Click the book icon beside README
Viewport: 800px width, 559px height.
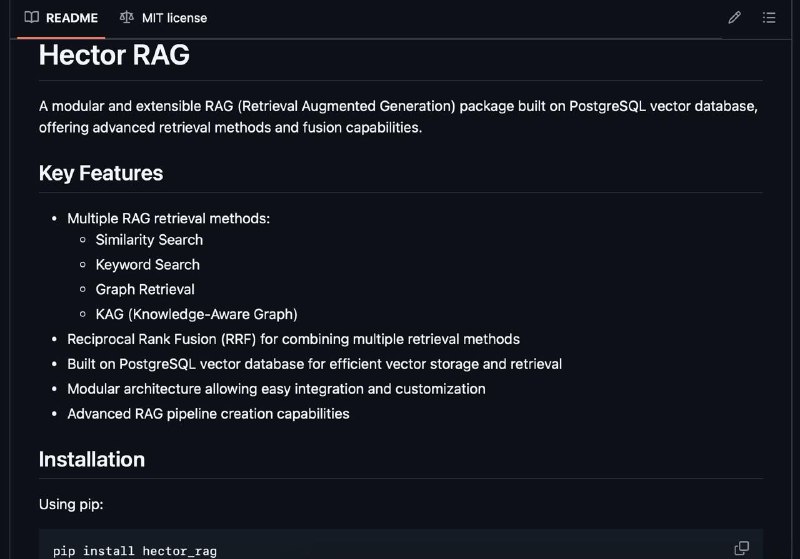tap(32, 17)
